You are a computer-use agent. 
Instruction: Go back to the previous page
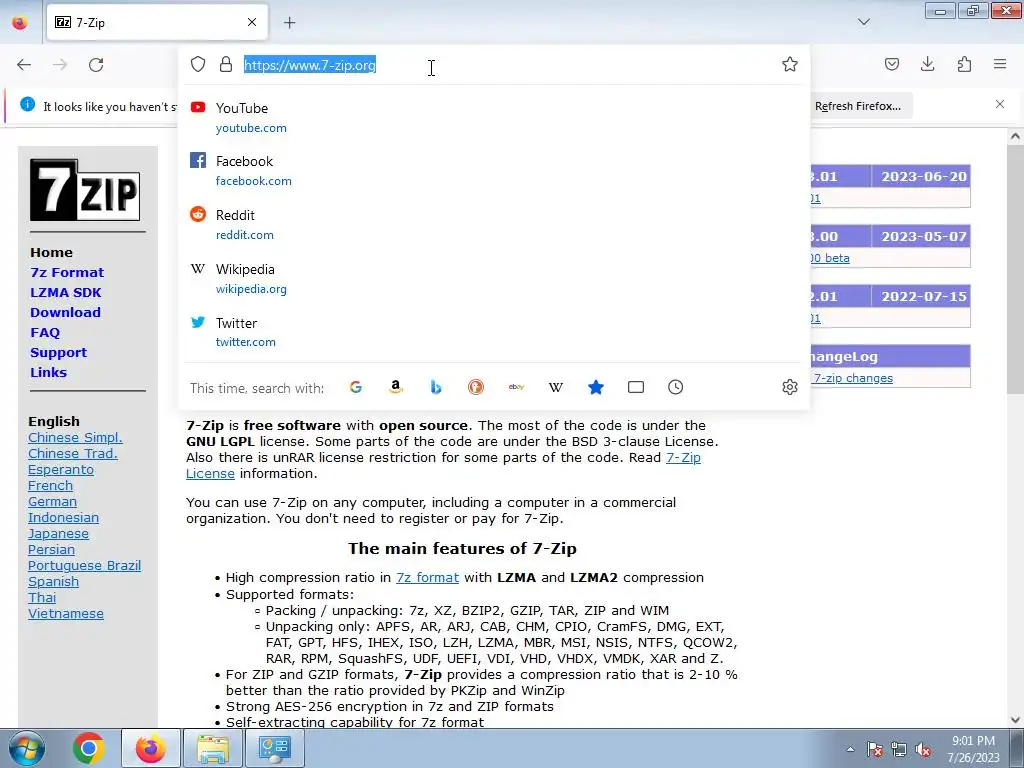(x=24, y=65)
